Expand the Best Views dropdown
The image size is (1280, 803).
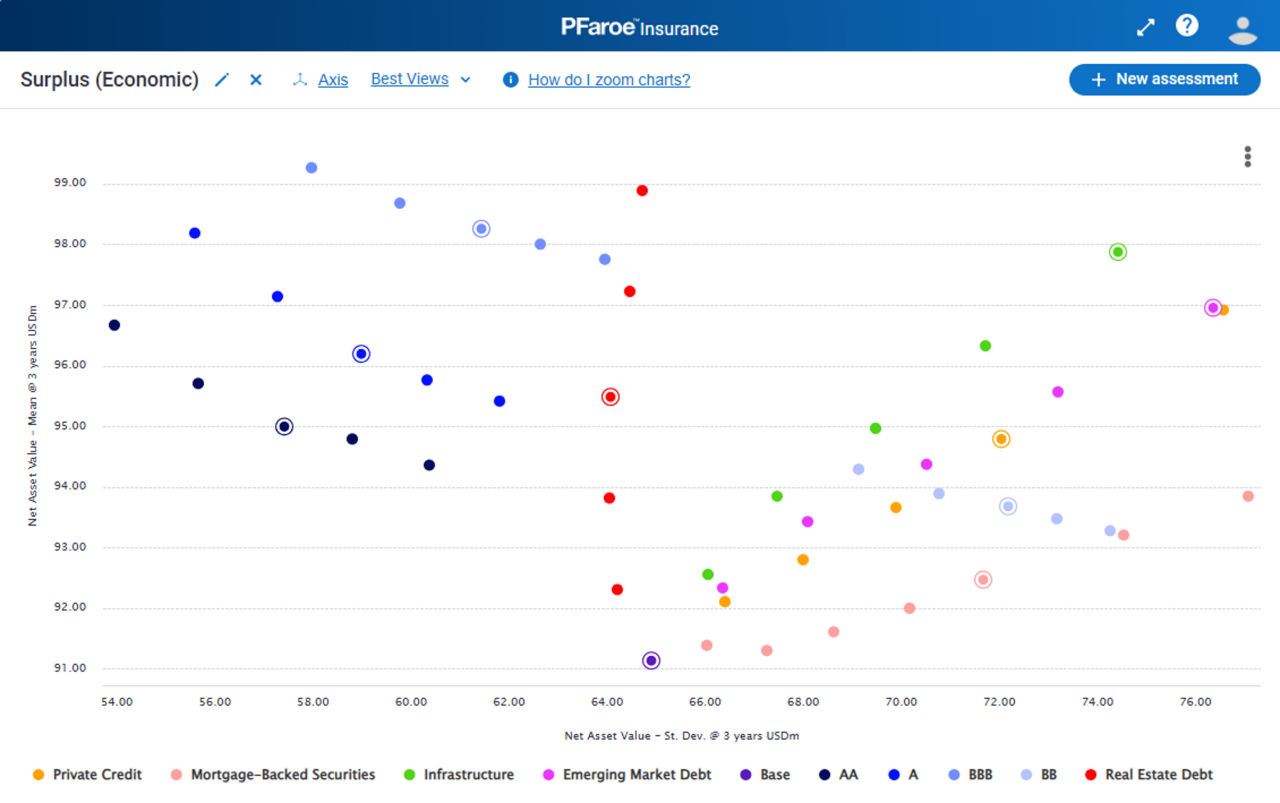point(410,79)
